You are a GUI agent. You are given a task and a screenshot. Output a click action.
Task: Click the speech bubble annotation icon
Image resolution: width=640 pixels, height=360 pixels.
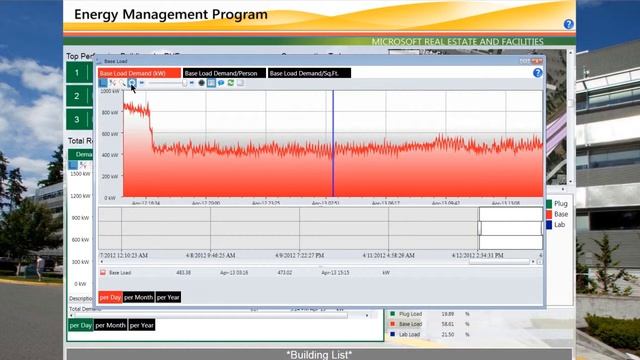221,83
